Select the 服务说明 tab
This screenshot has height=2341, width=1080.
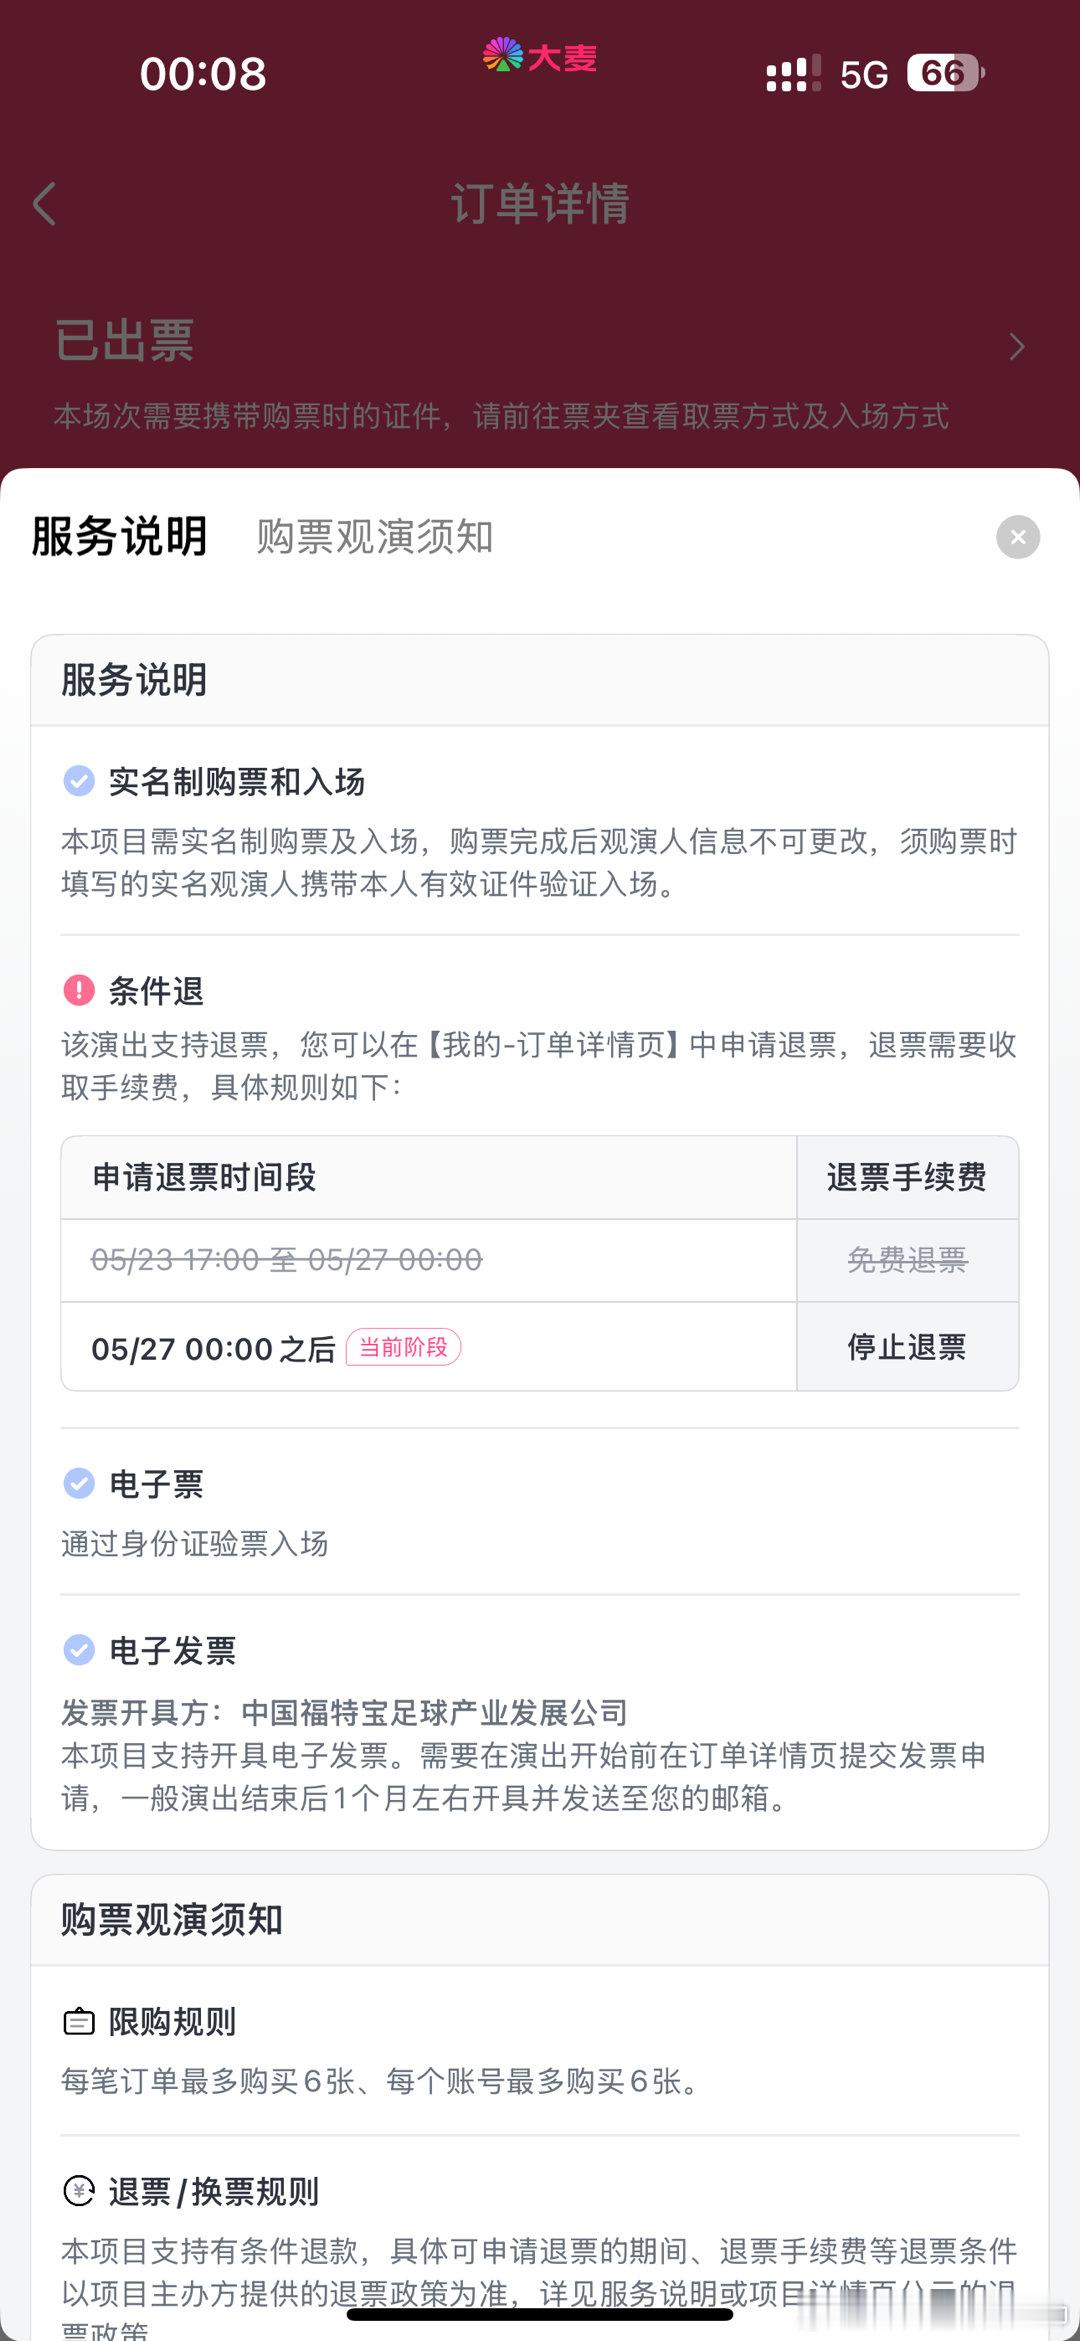click(119, 537)
